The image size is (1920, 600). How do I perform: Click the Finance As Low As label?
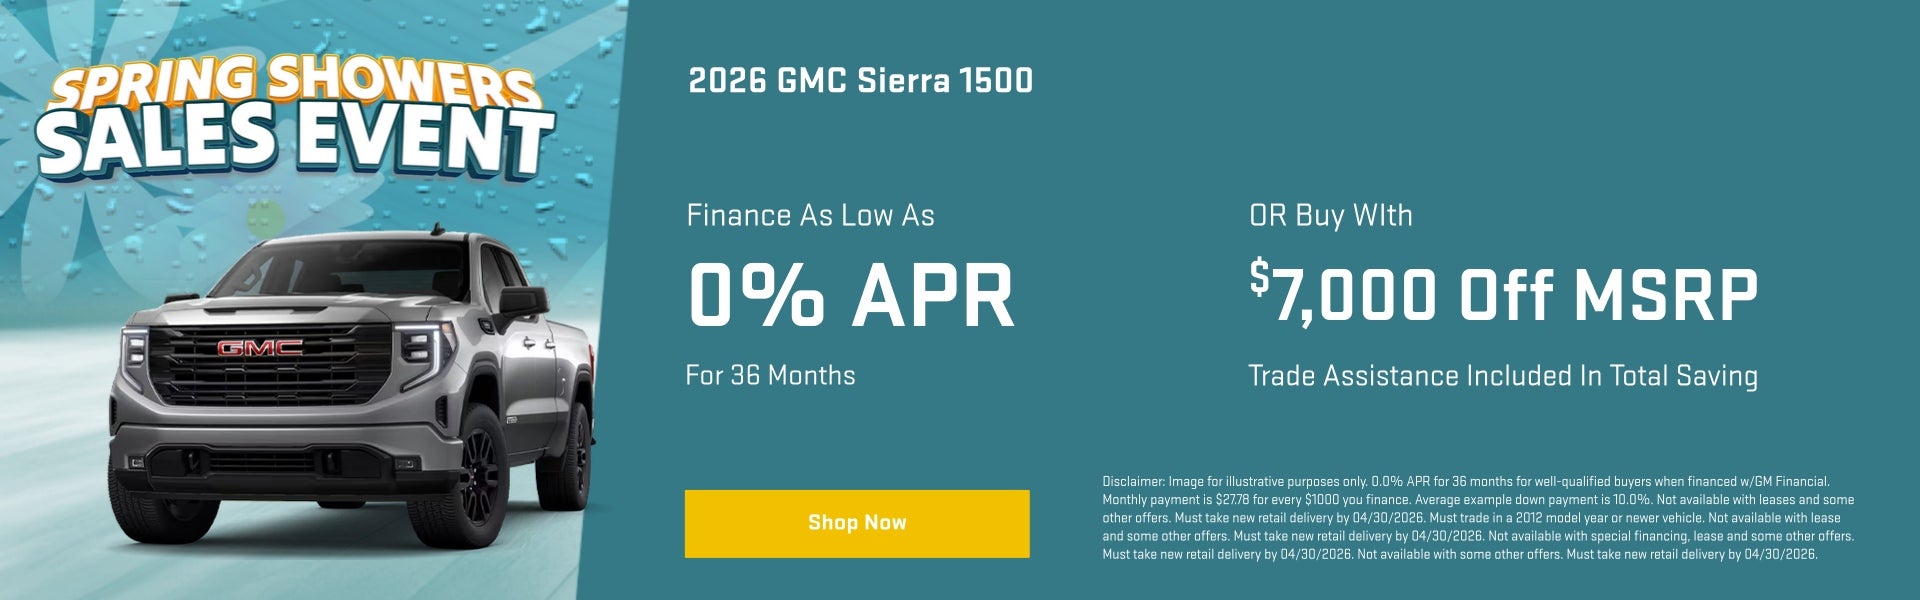[x=810, y=216]
